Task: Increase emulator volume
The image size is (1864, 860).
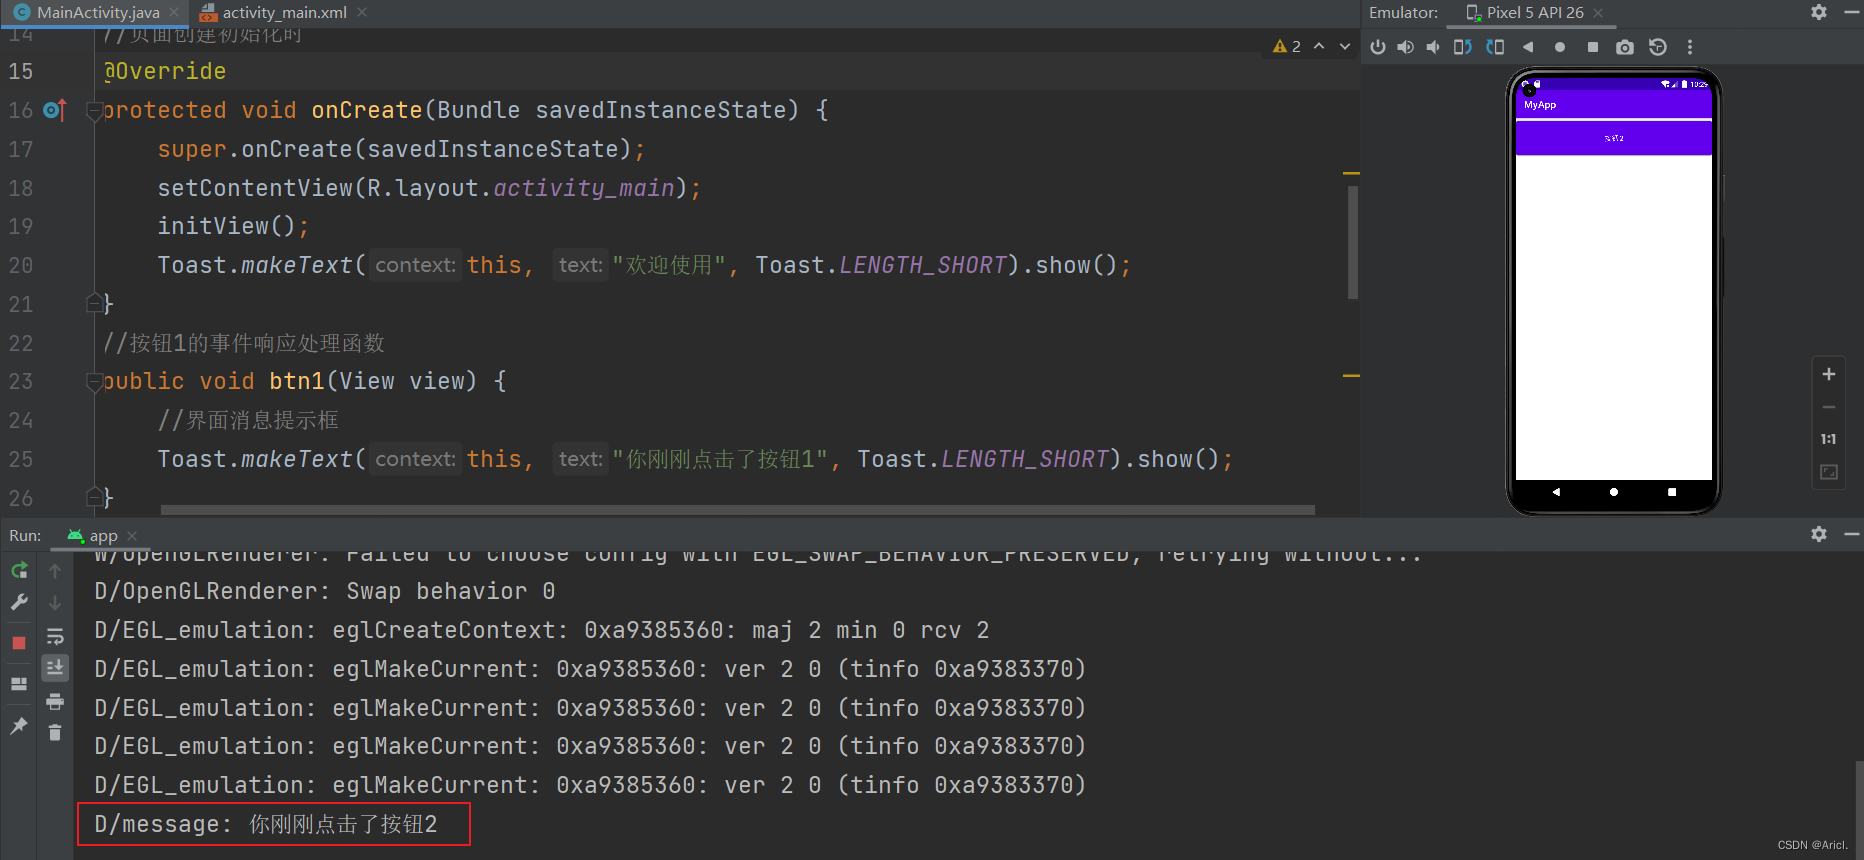Action: [x=1406, y=47]
